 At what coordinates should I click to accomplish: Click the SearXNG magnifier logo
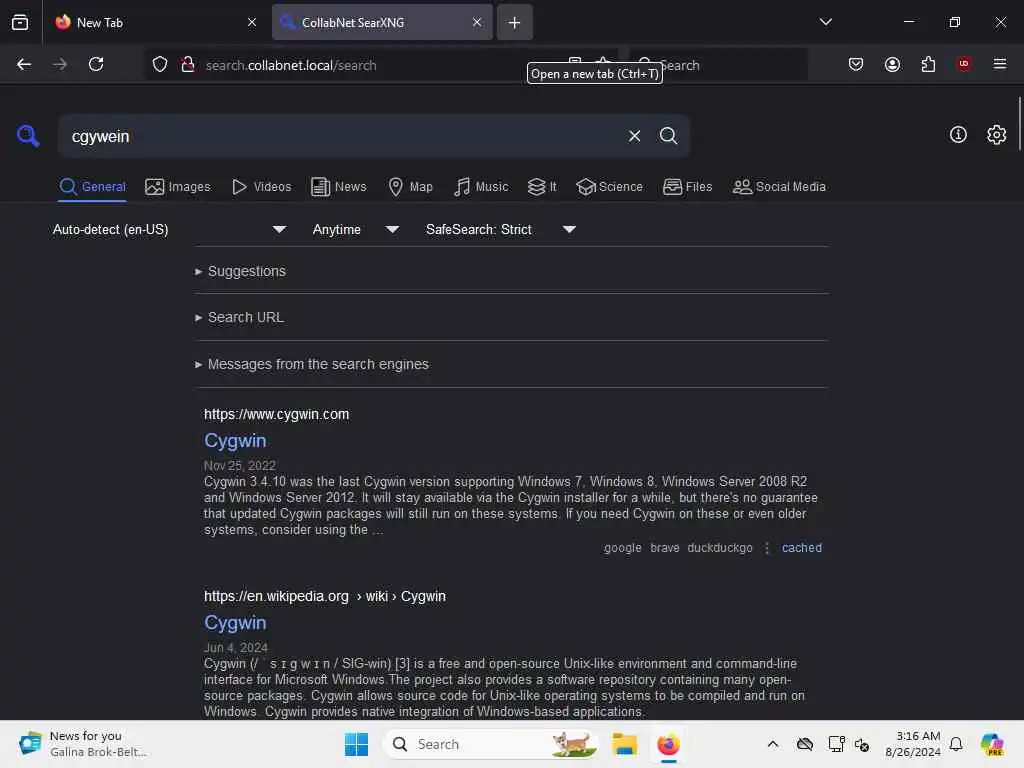coord(28,136)
